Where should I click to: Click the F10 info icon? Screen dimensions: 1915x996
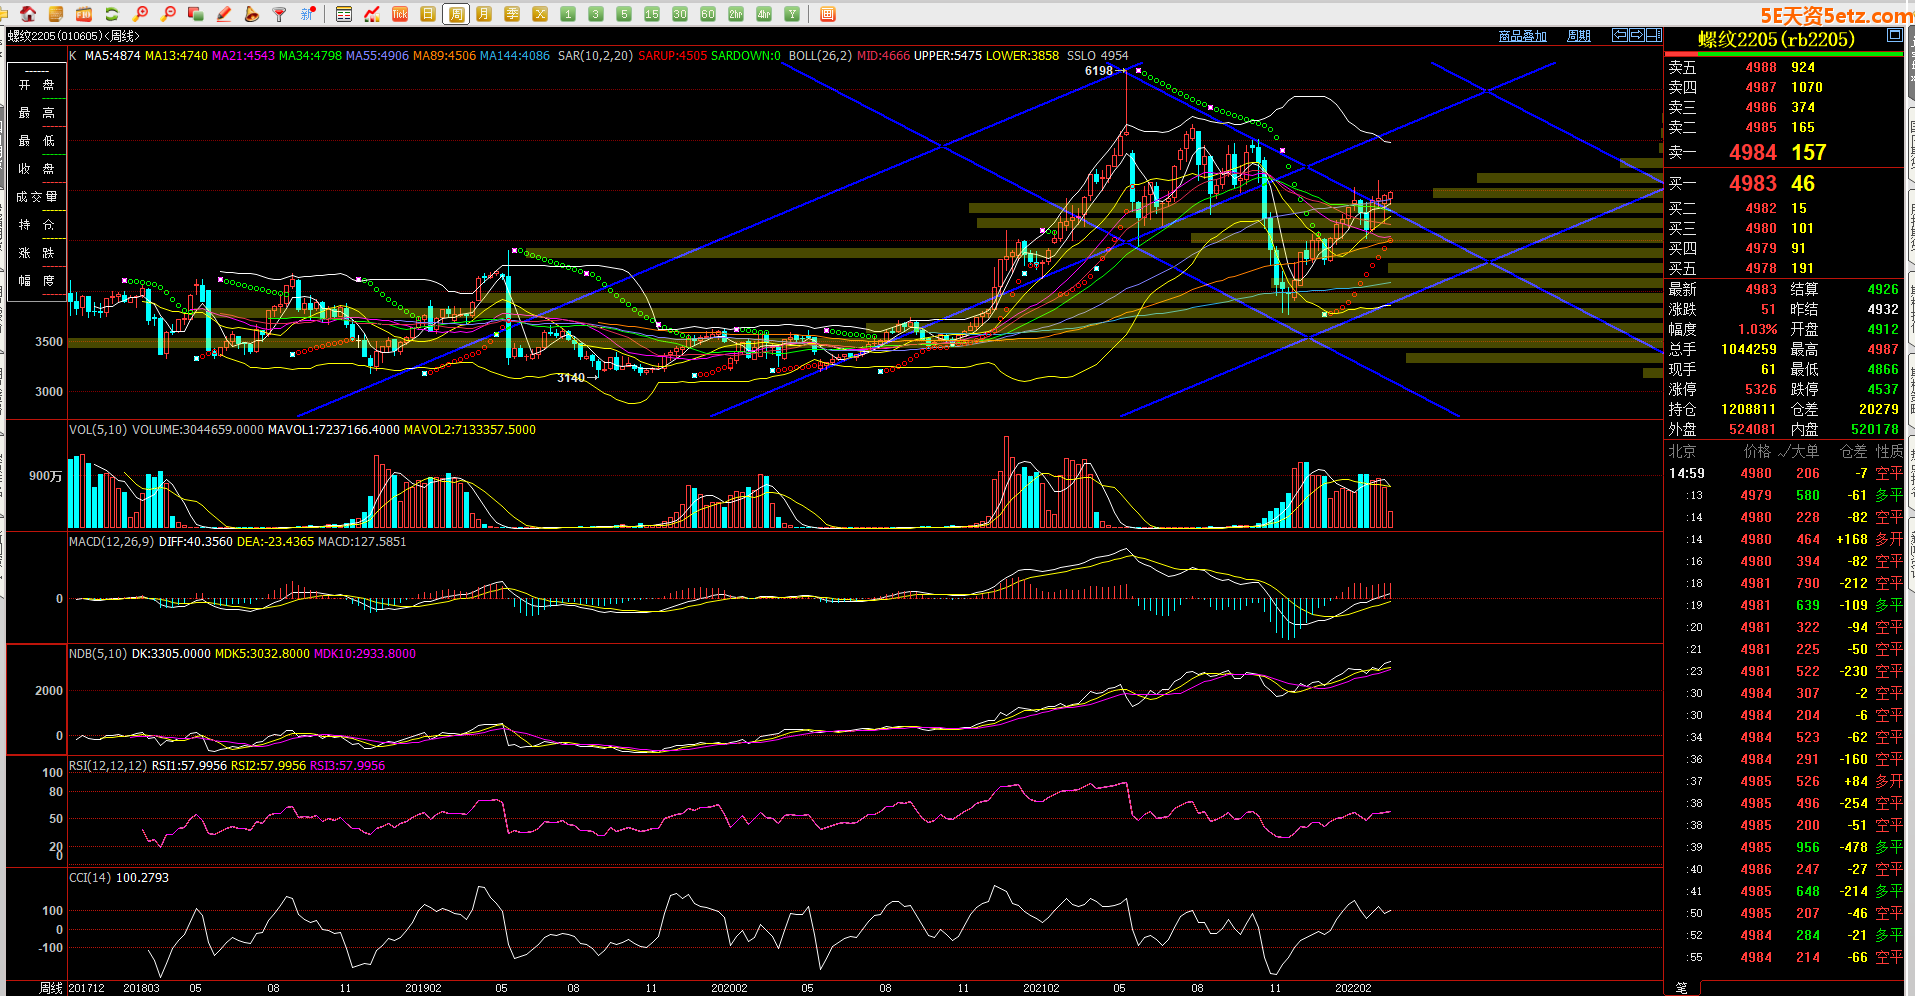coord(84,14)
